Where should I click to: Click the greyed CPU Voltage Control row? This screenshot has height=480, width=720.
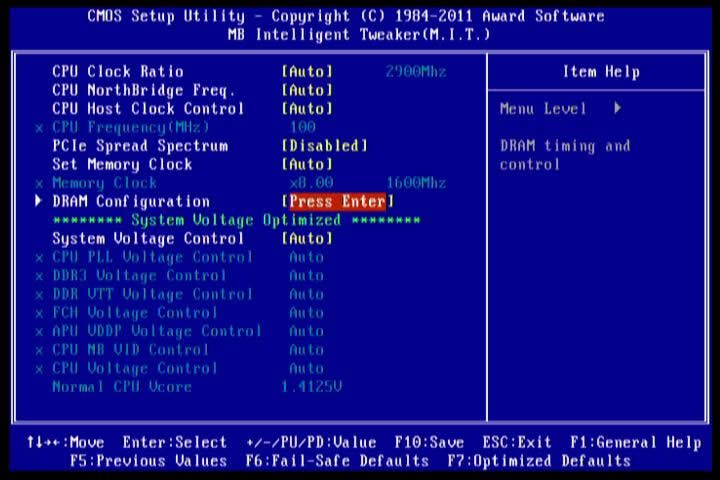(x=135, y=369)
